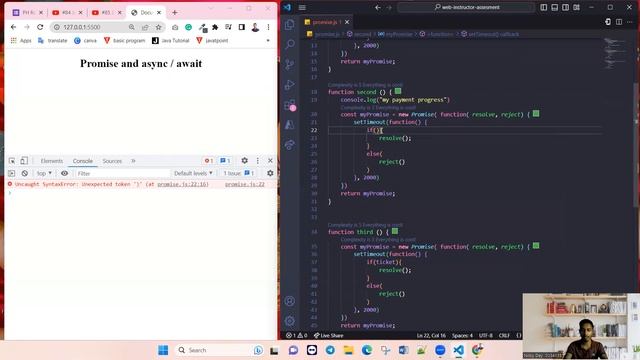The image size is (640, 360).
Task: Click DevTools inspect element icon
Action: pos(12,161)
